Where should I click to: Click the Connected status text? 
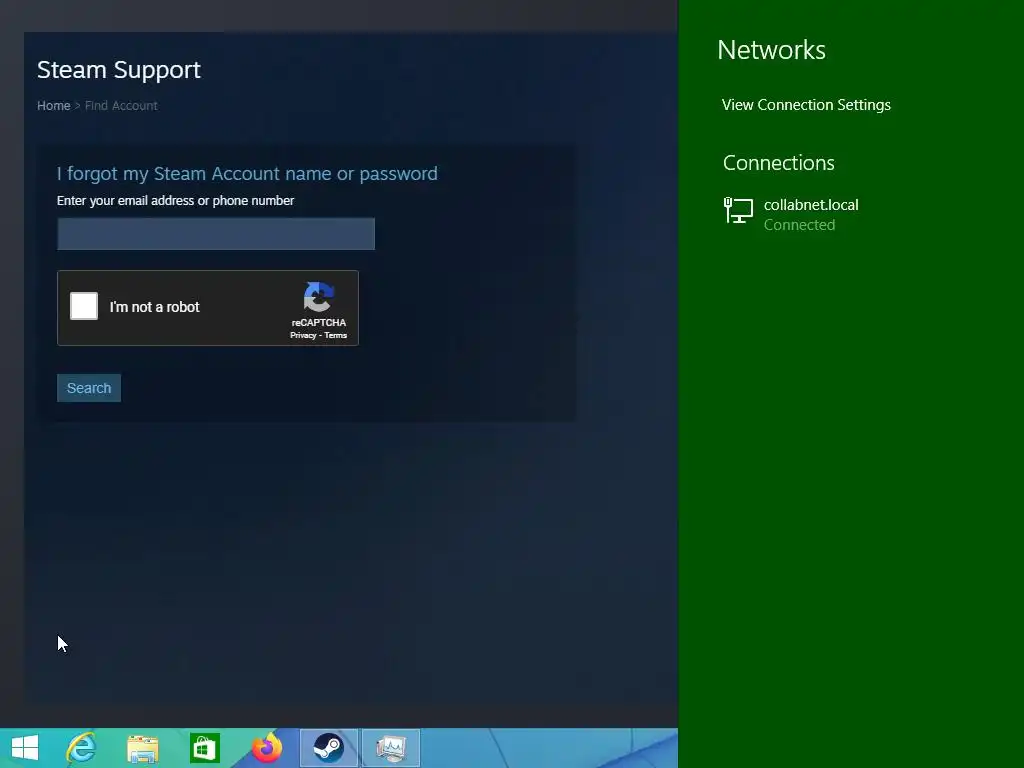(799, 225)
